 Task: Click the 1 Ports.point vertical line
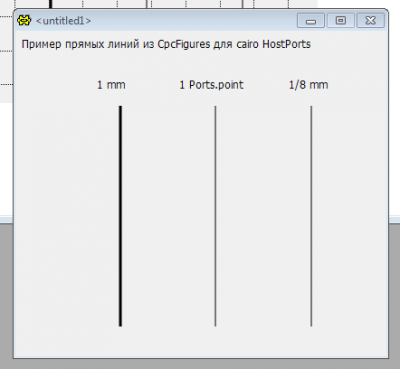[215, 216]
